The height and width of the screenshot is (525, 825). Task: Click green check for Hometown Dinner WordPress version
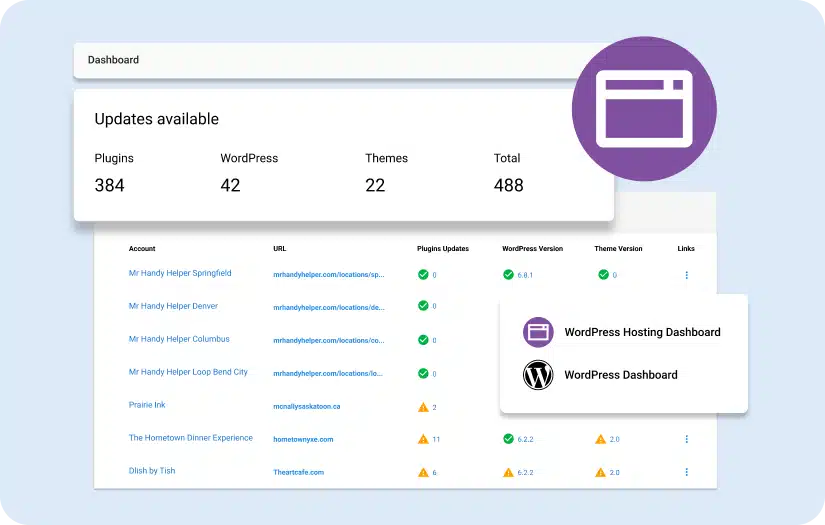[508, 439]
